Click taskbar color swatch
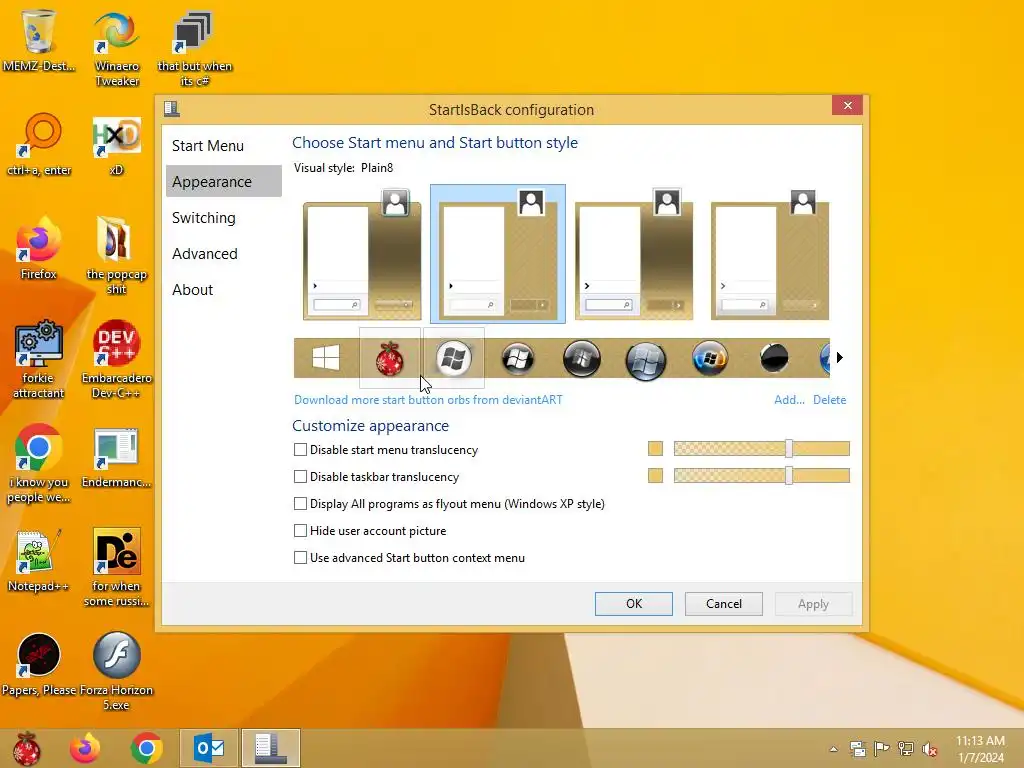 pyautogui.click(x=655, y=475)
